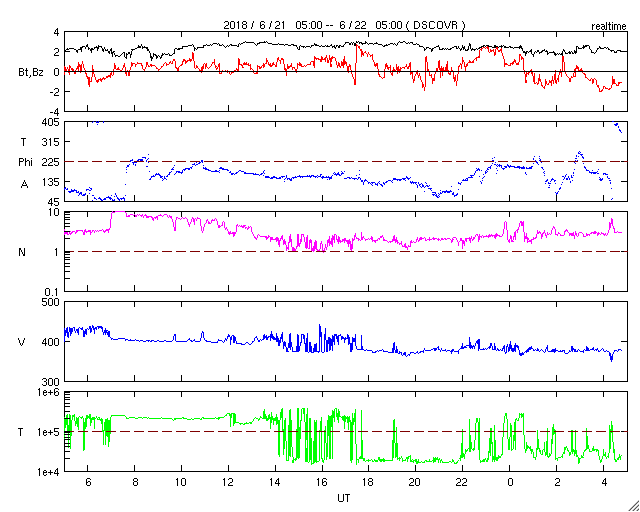
Task: Click the 'Phi' axis label
Action: point(25,163)
